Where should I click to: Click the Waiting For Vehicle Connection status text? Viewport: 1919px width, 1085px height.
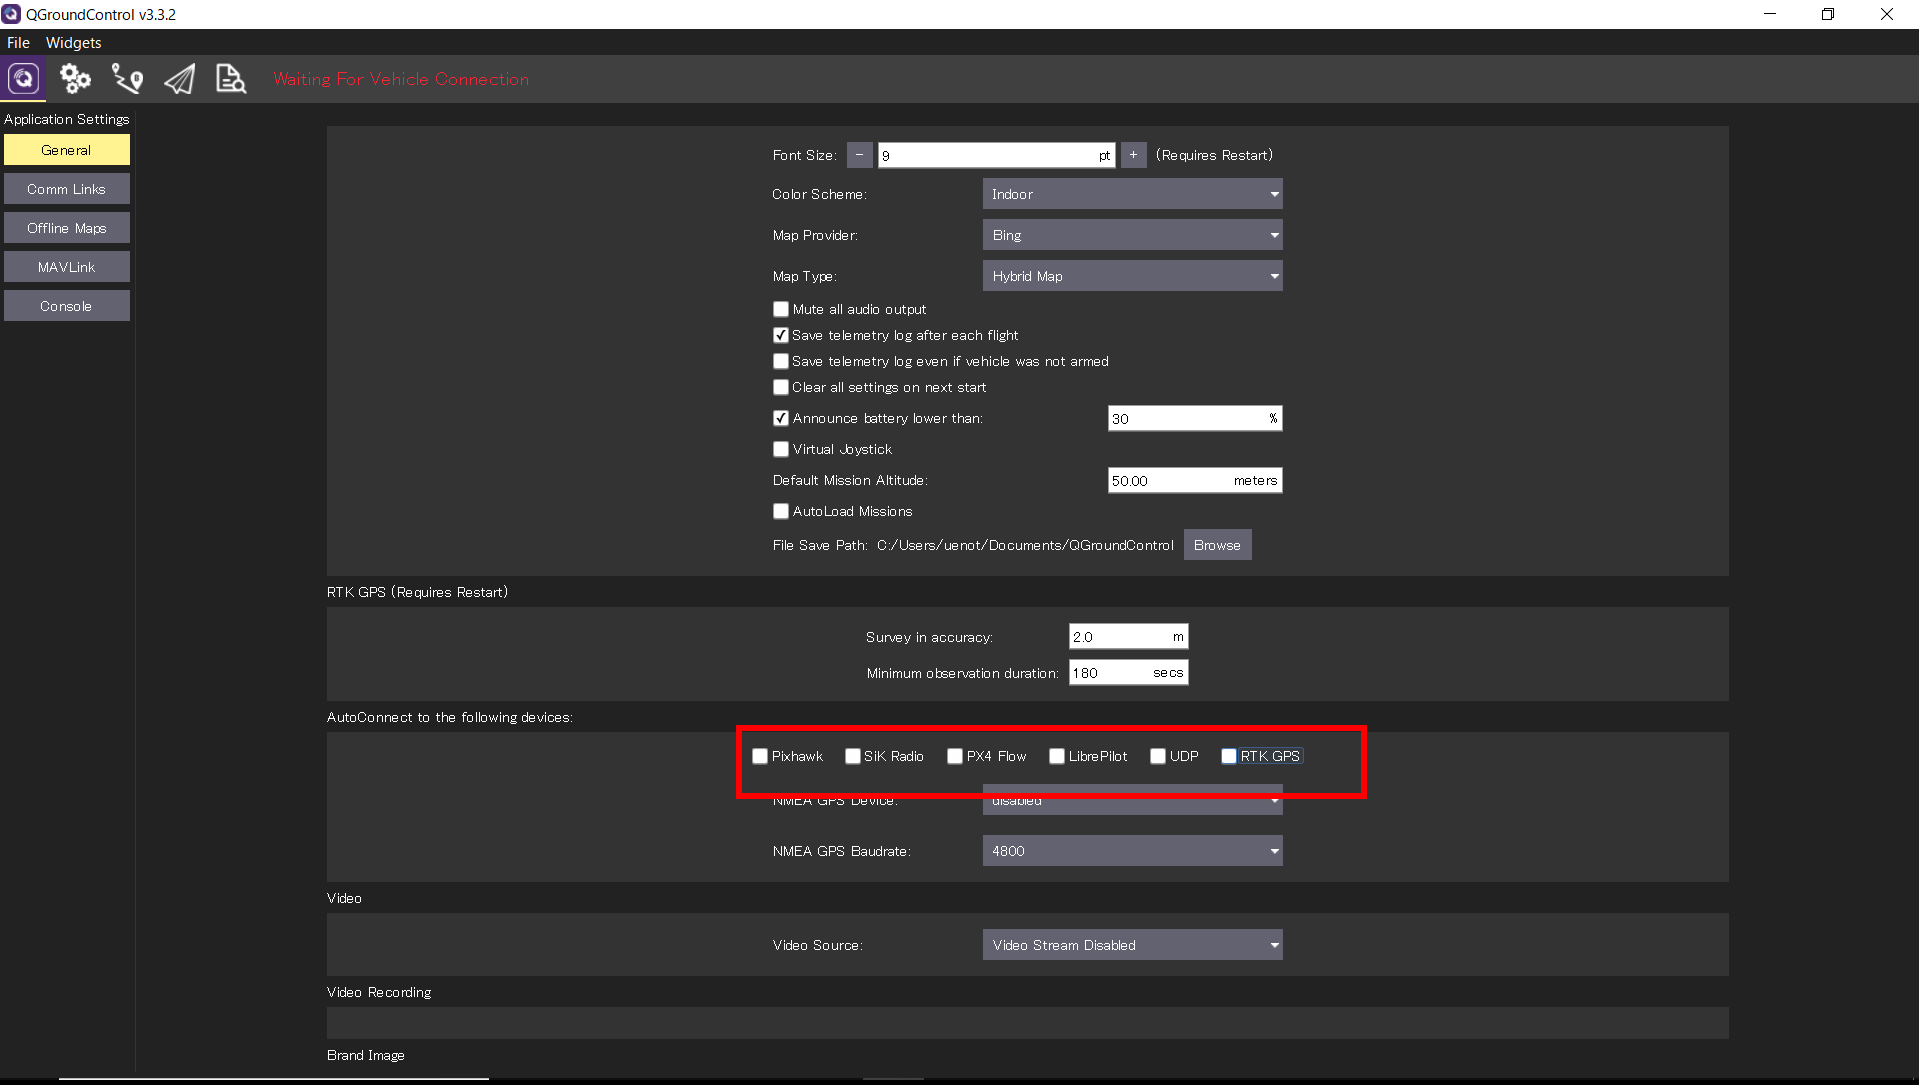click(401, 79)
